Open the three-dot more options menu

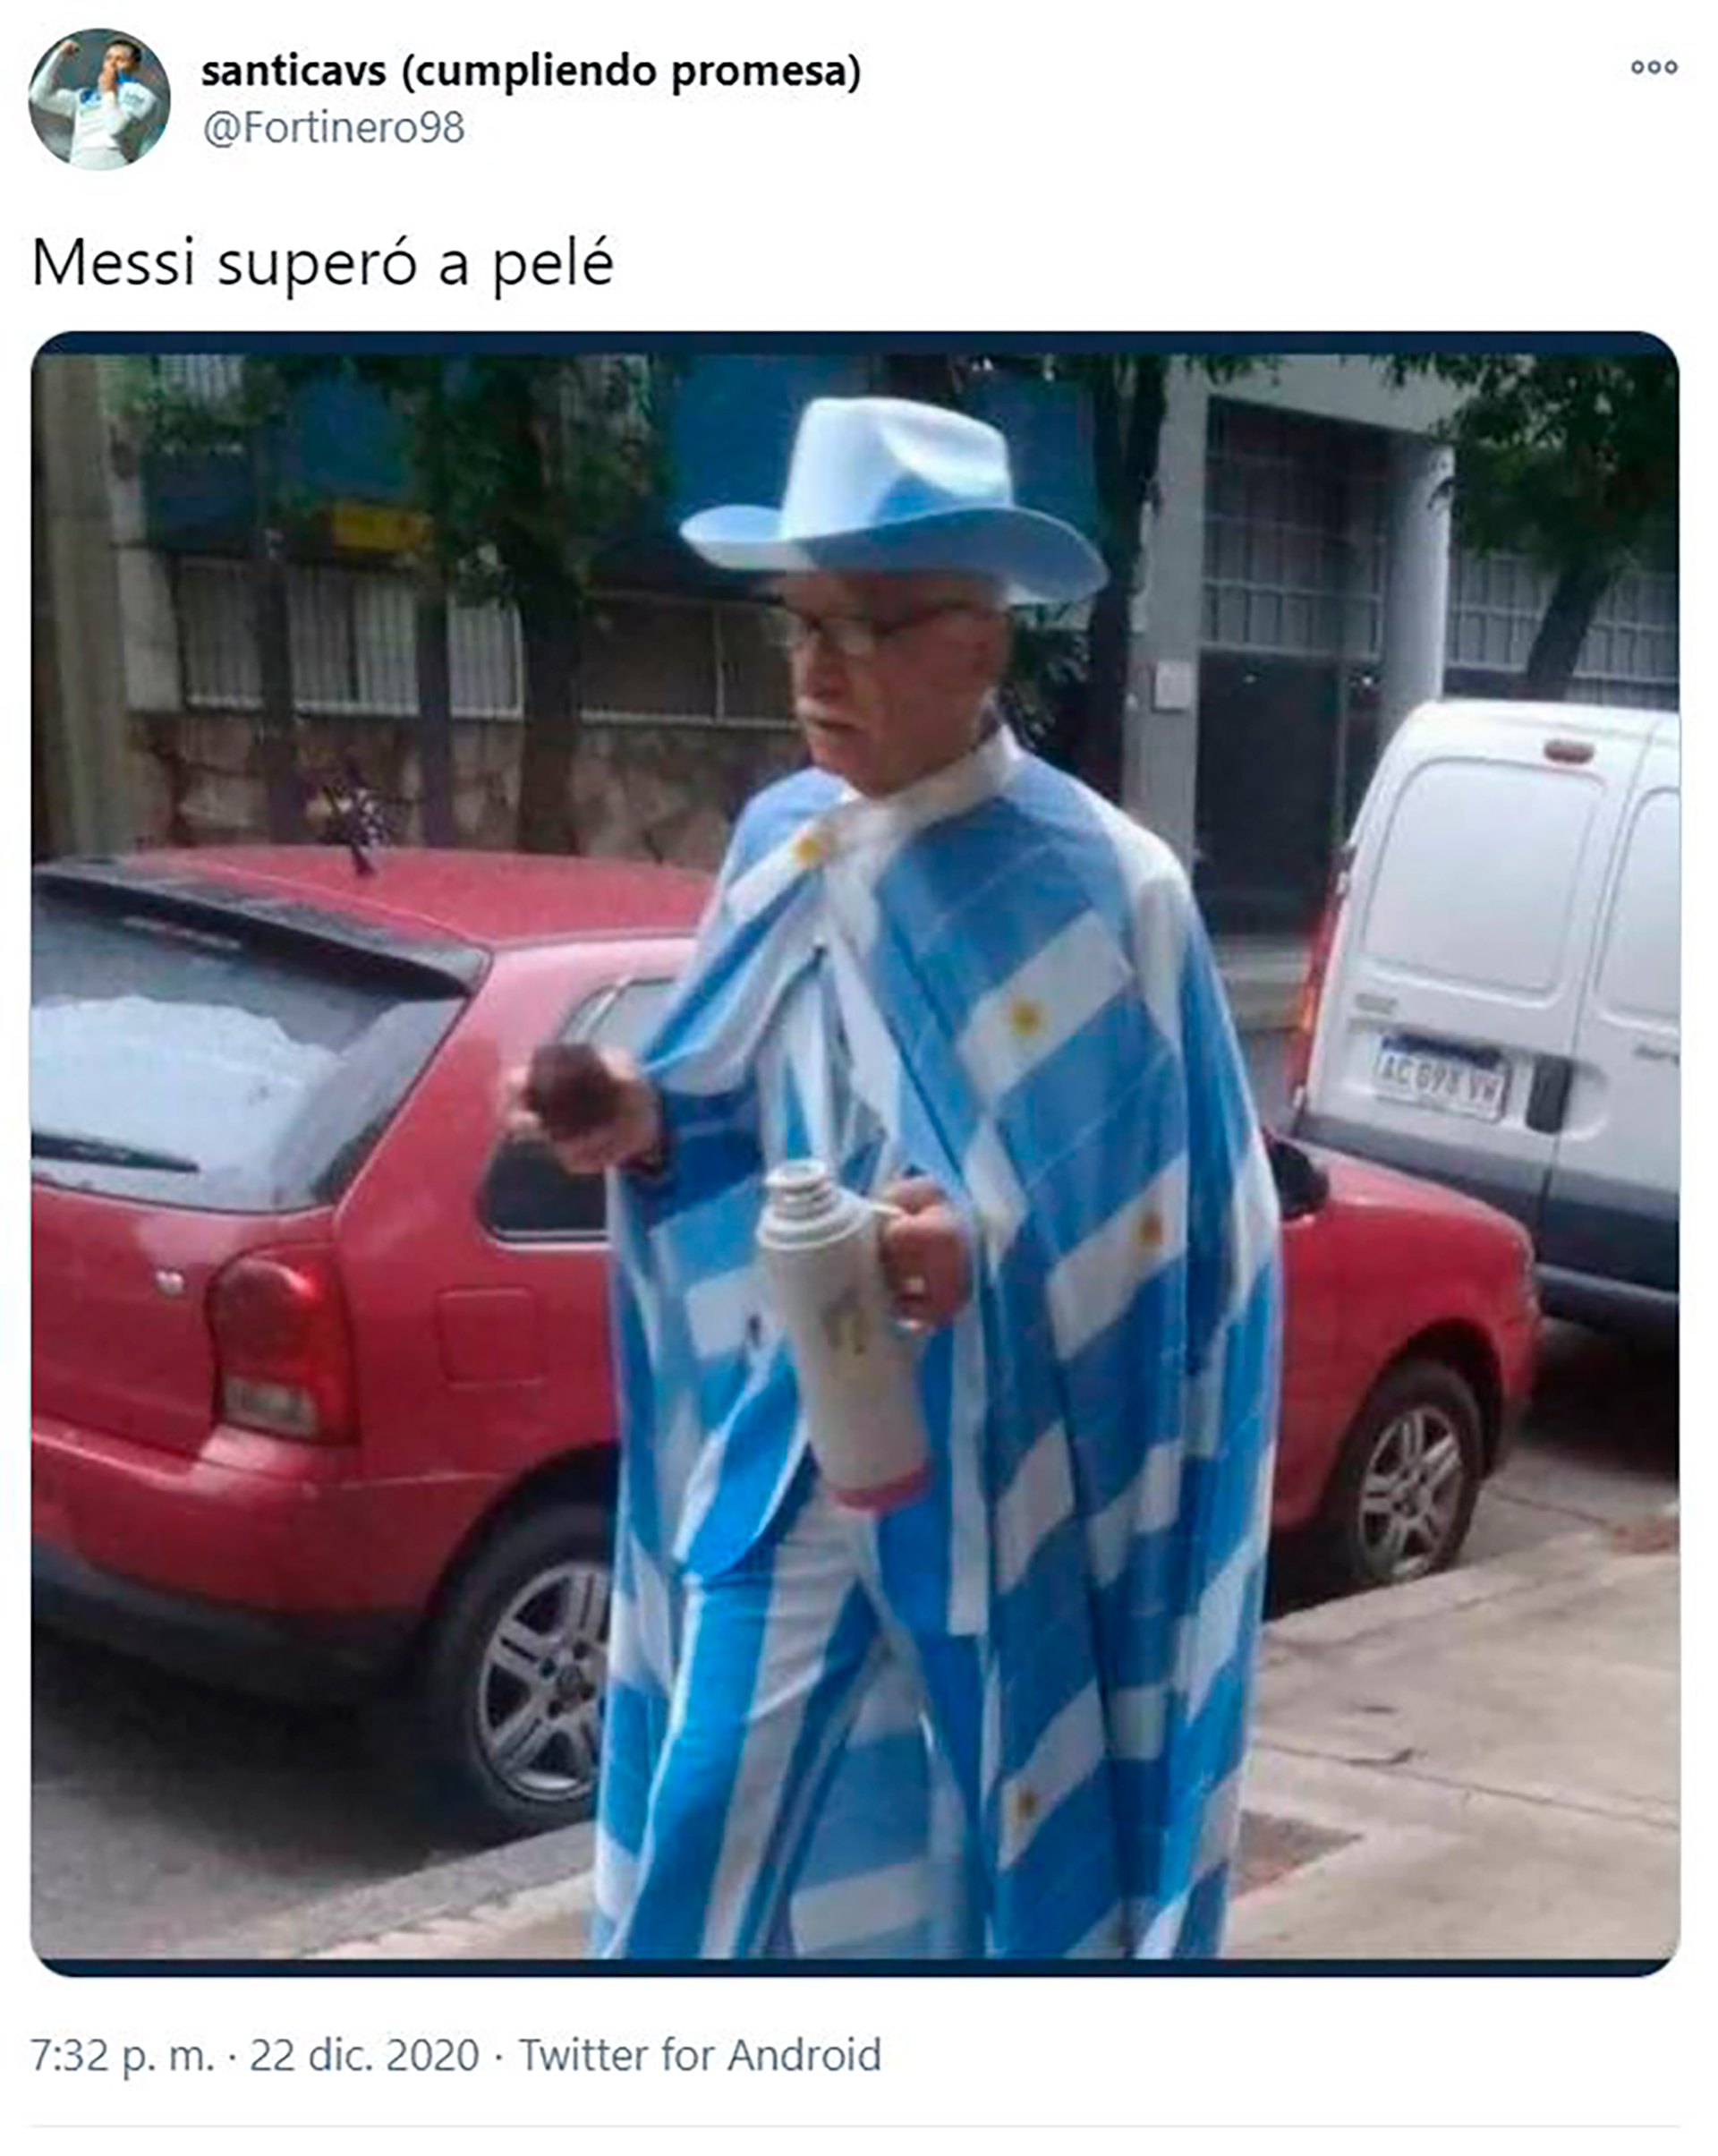(x=1653, y=67)
